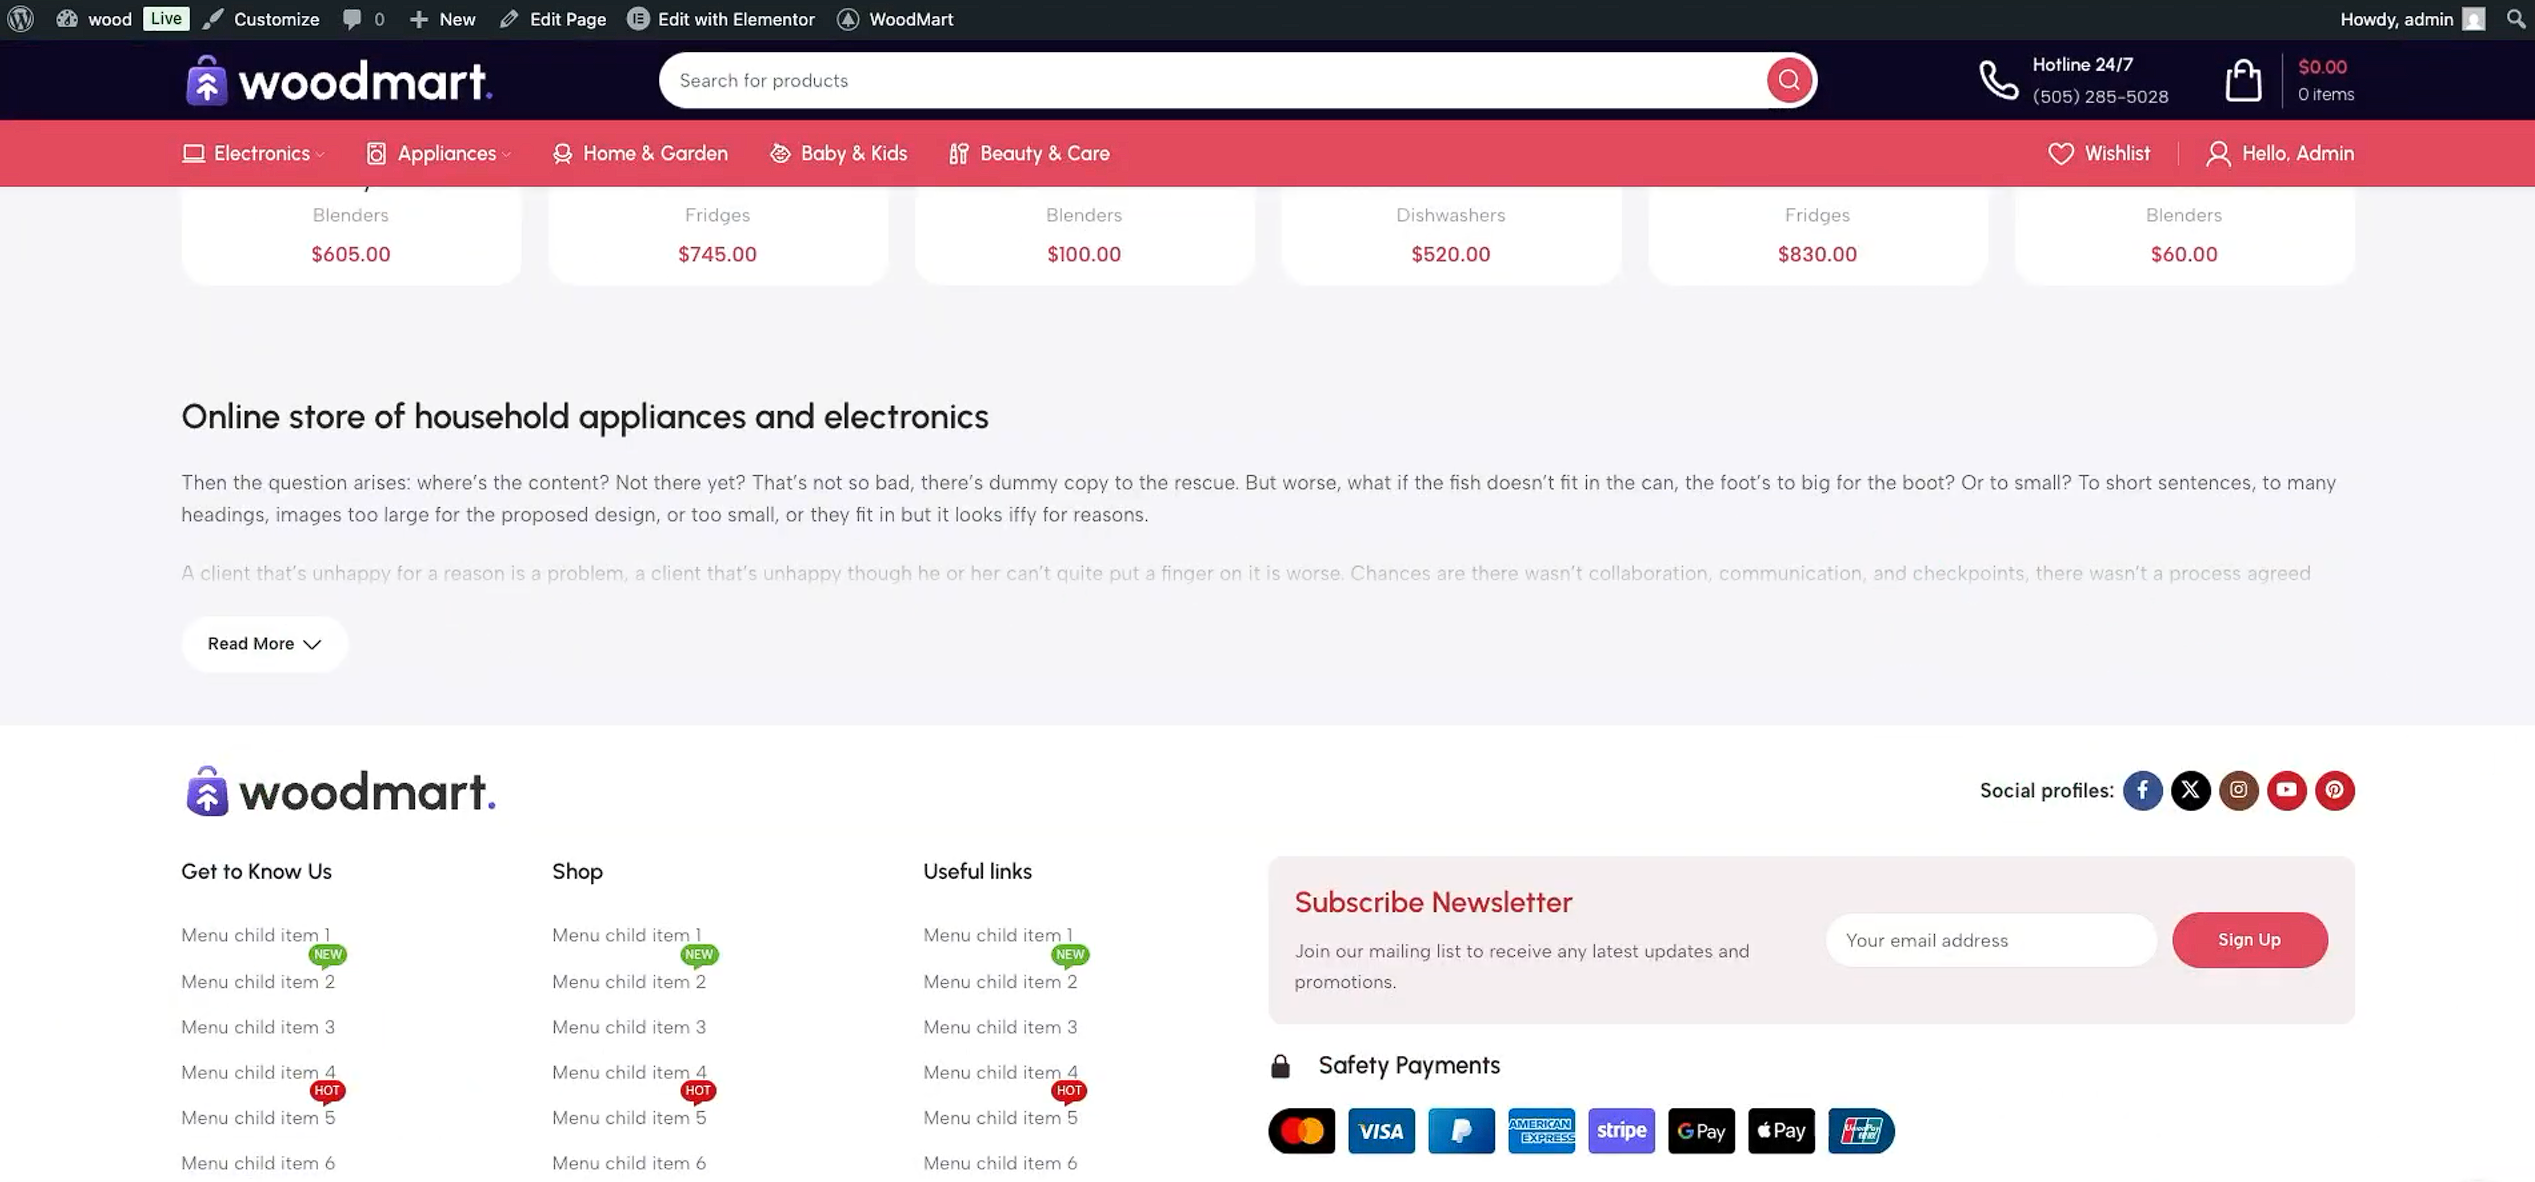This screenshot has width=2535, height=1182.
Task: Open the Hello, Admin account link
Action: (x=2279, y=153)
